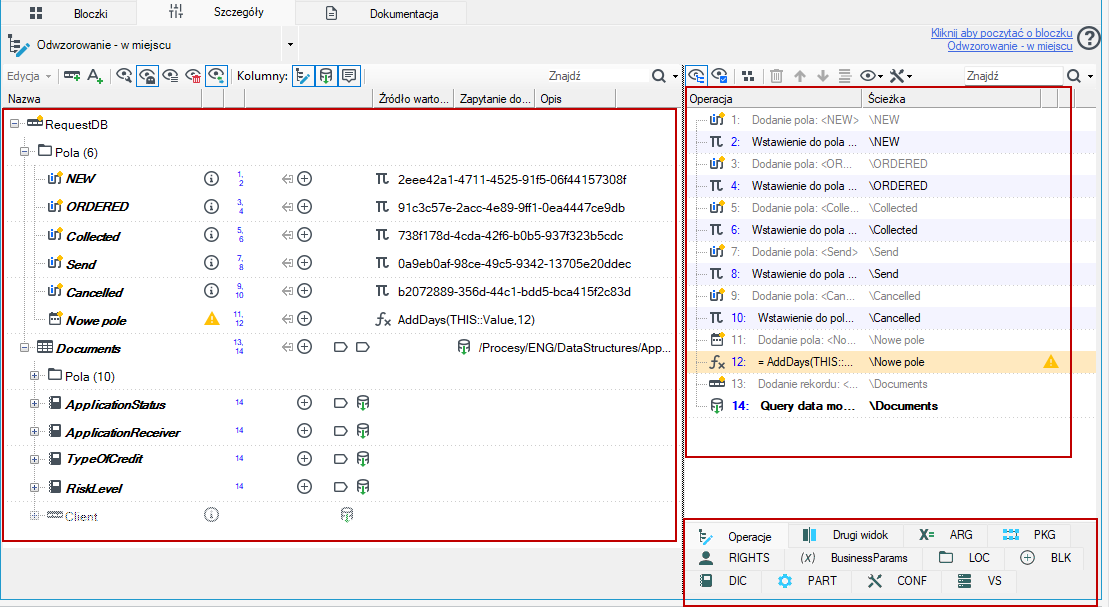This screenshot has width=1109, height=607.
Task: Toggle the eye tree view in operations toolbar
Action: 697,76
